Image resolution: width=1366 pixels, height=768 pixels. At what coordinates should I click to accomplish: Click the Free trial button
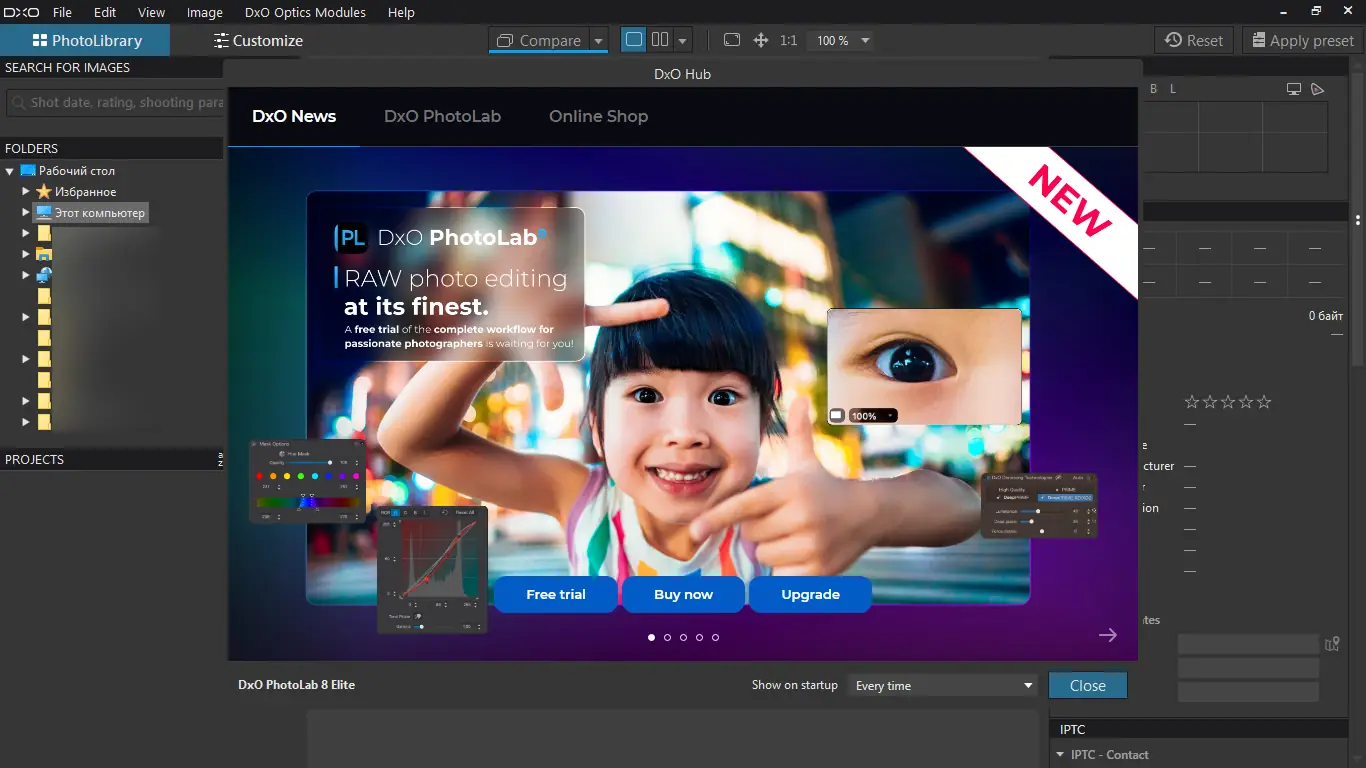point(556,594)
